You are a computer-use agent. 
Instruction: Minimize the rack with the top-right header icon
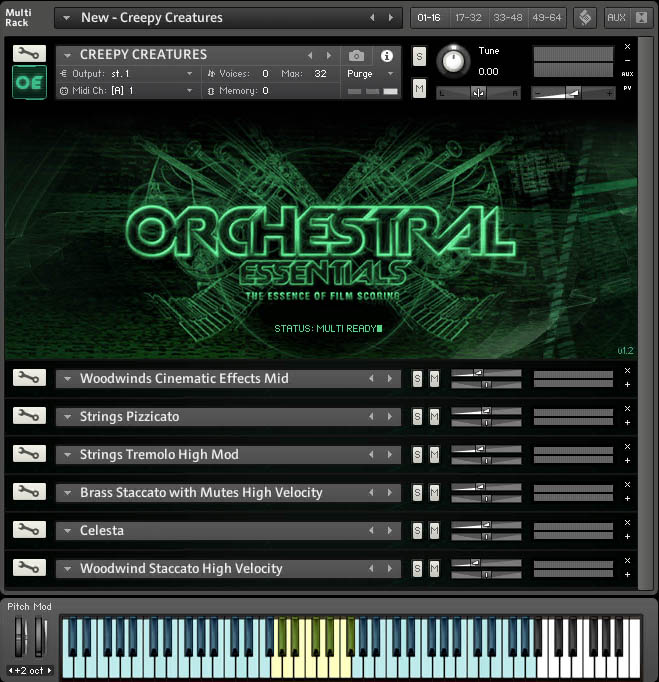pos(641,18)
